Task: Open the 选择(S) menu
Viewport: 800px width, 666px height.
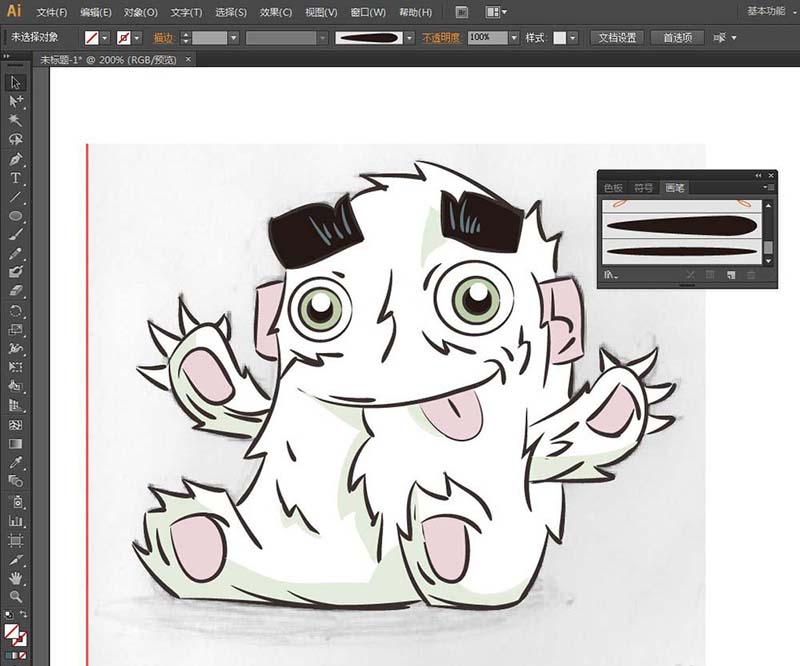Action: coord(231,12)
